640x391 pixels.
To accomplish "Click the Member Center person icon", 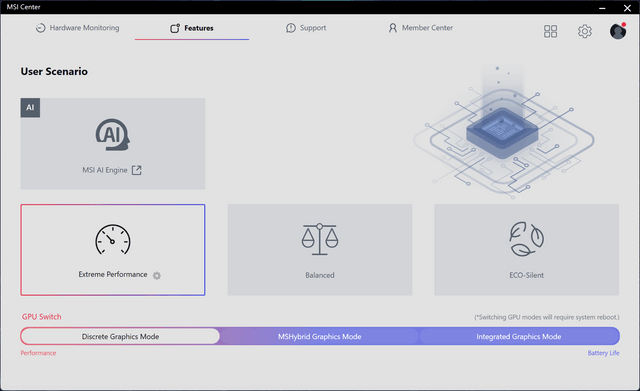I will [393, 28].
